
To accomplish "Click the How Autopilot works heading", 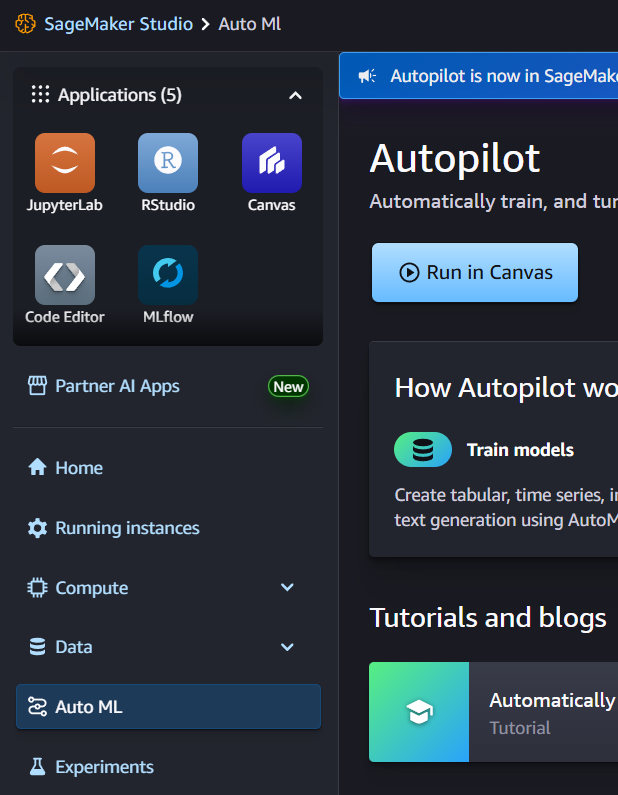I will [x=506, y=388].
